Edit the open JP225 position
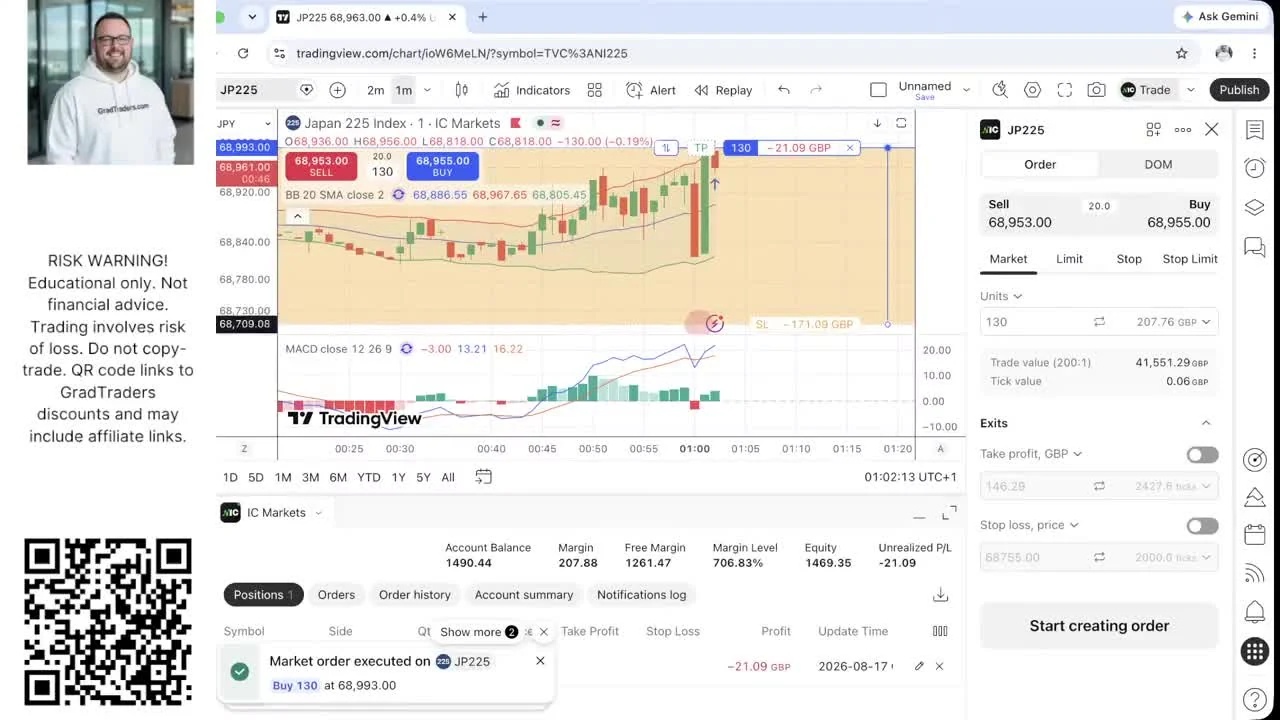Image resolution: width=1280 pixels, height=720 pixels. [919, 666]
